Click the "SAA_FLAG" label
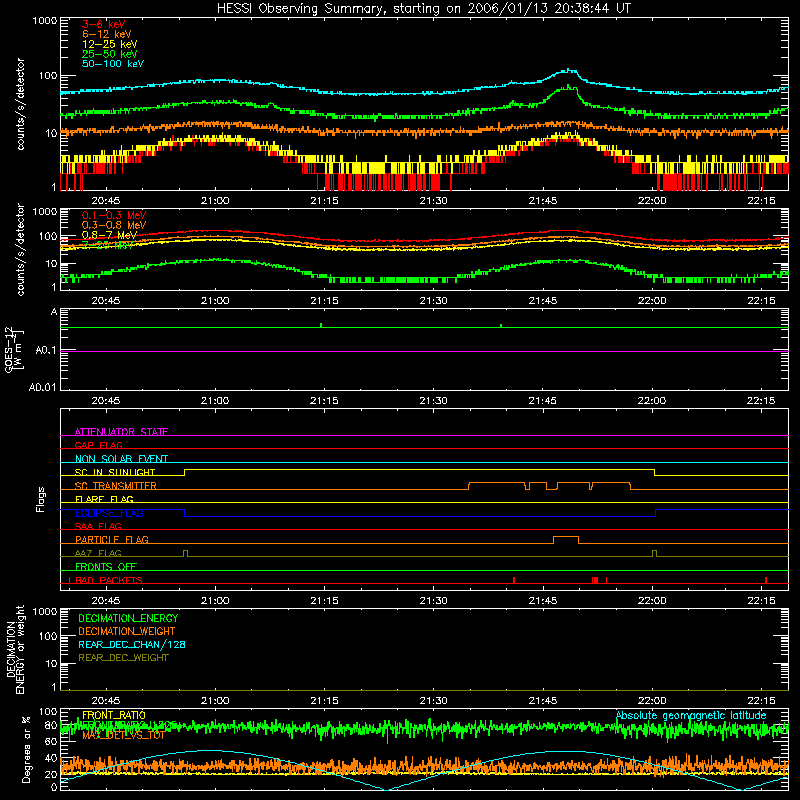 98,526
